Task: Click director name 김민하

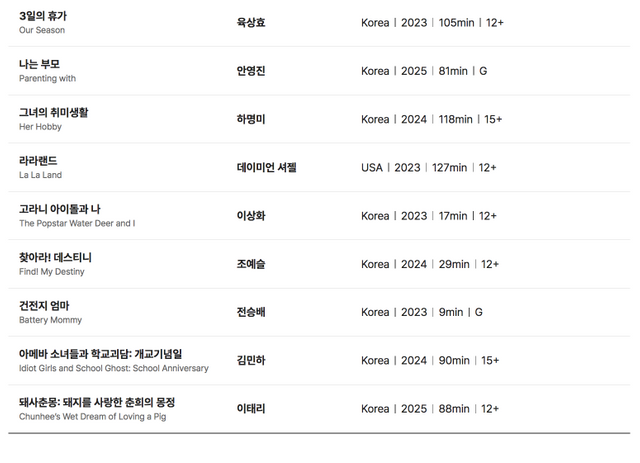Action: (x=251, y=360)
